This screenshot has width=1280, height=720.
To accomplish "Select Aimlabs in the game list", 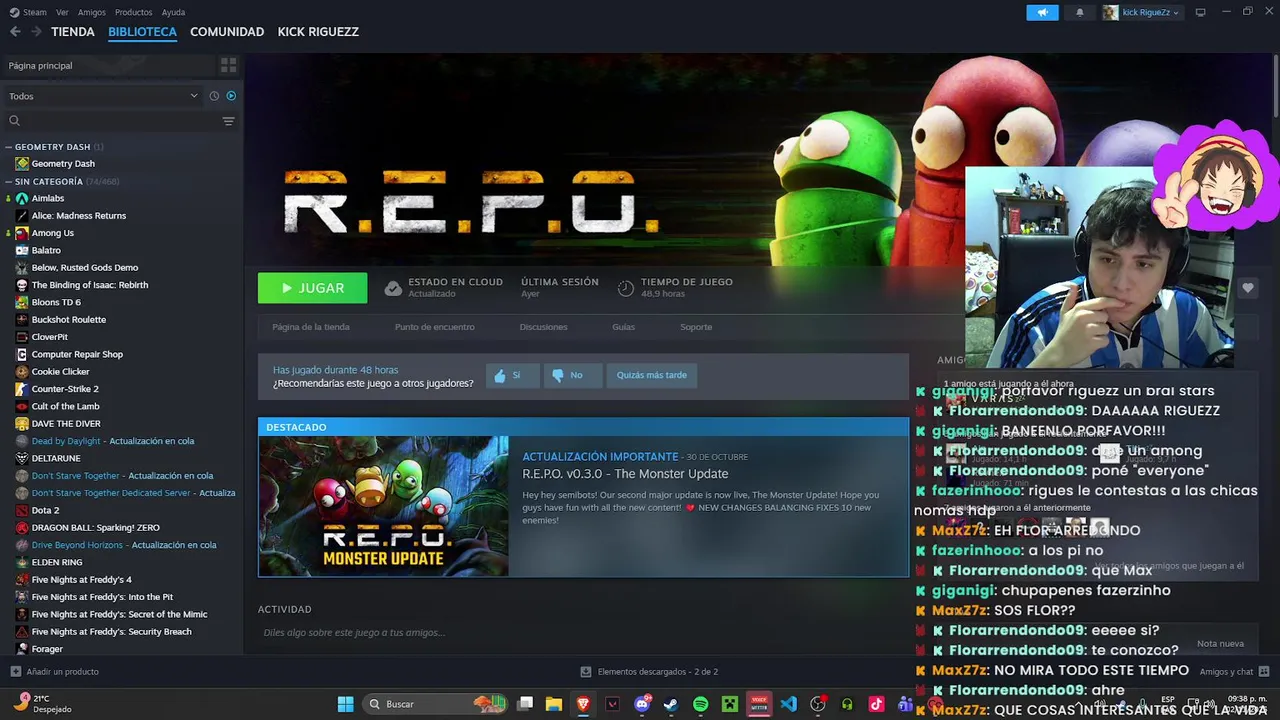I will tap(47, 198).
